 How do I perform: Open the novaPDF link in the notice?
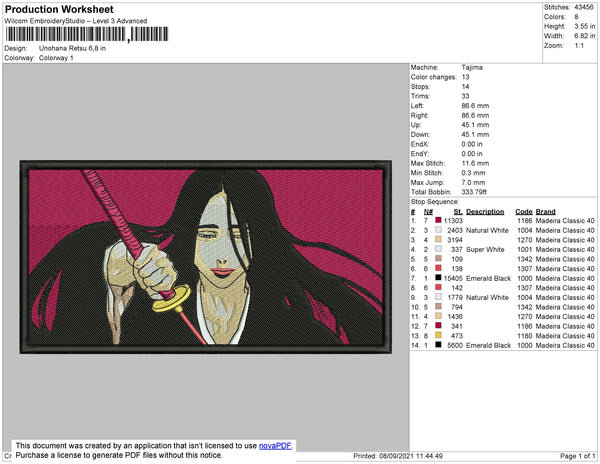point(275,446)
